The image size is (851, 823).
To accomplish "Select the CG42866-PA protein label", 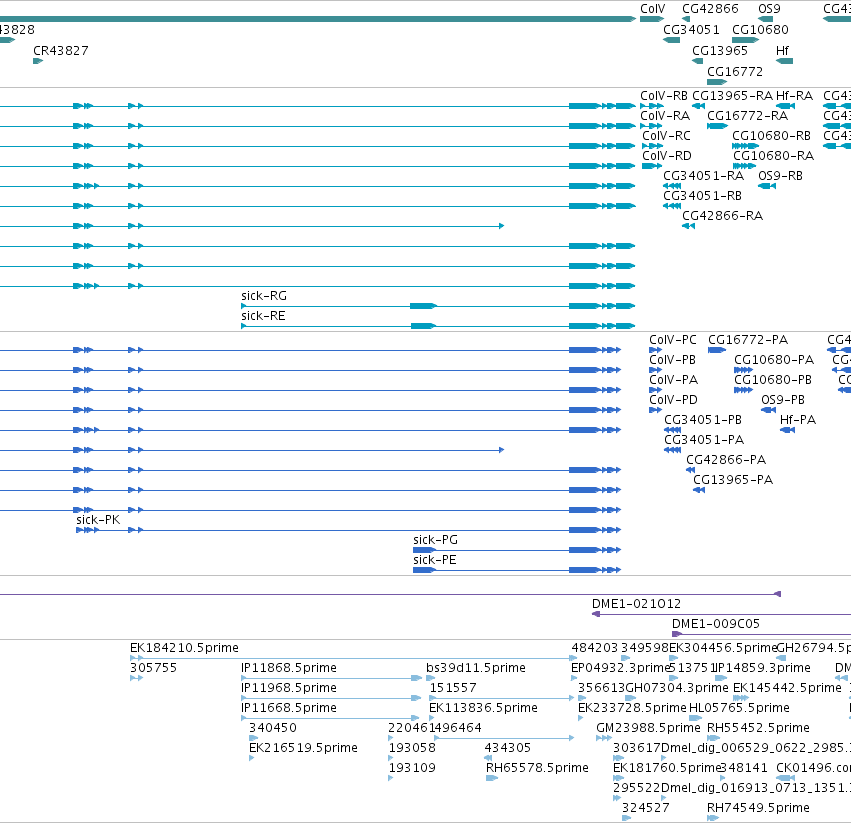I will (726, 460).
